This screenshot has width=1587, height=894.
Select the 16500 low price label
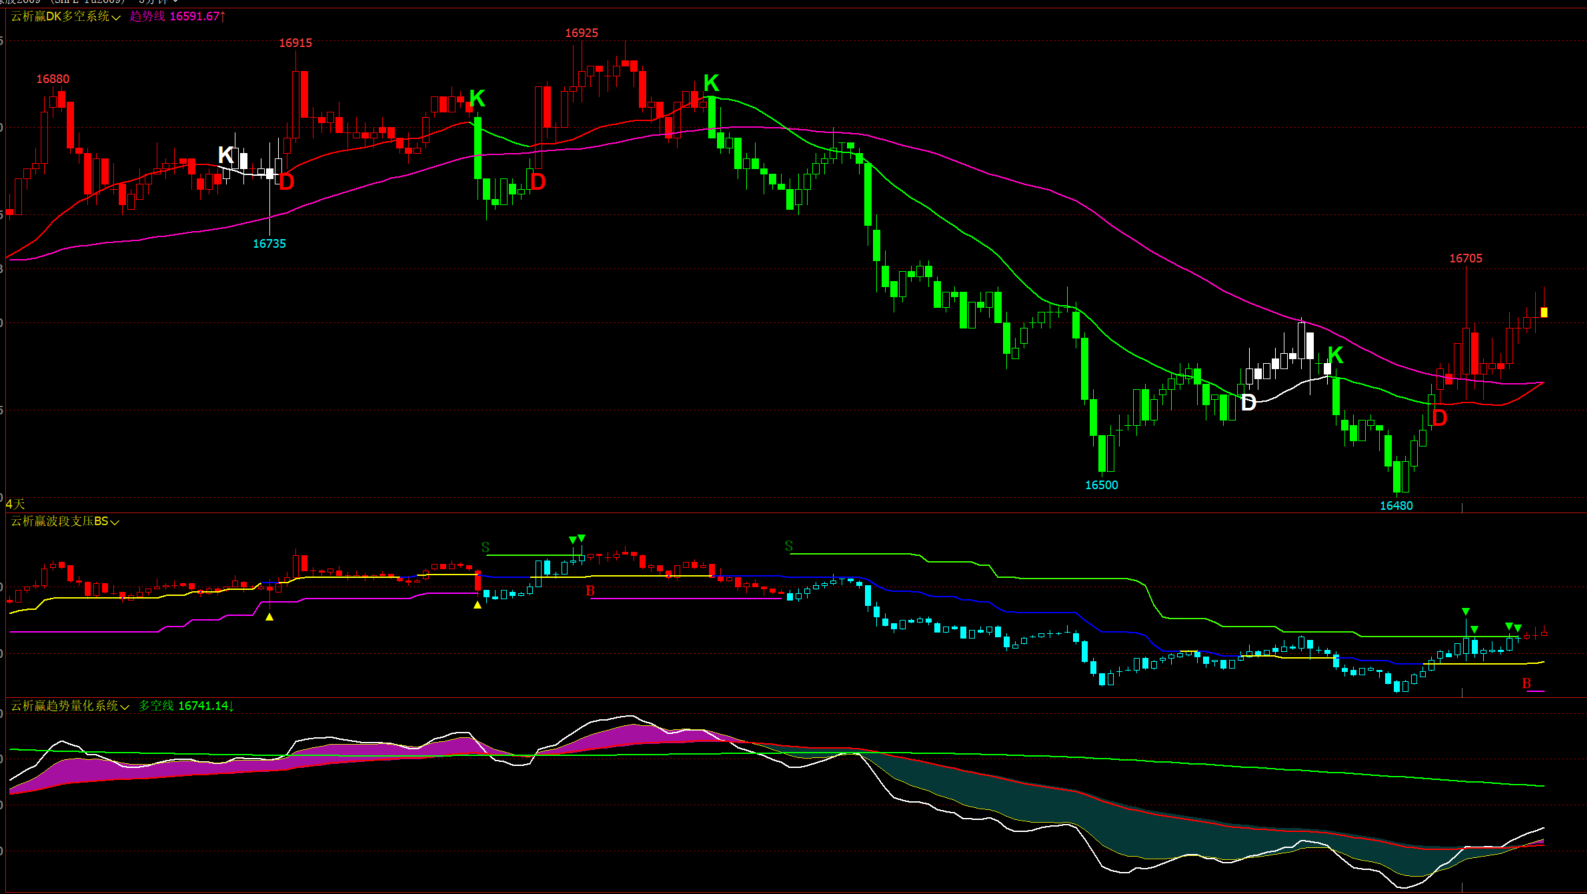click(x=1101, y=485)
